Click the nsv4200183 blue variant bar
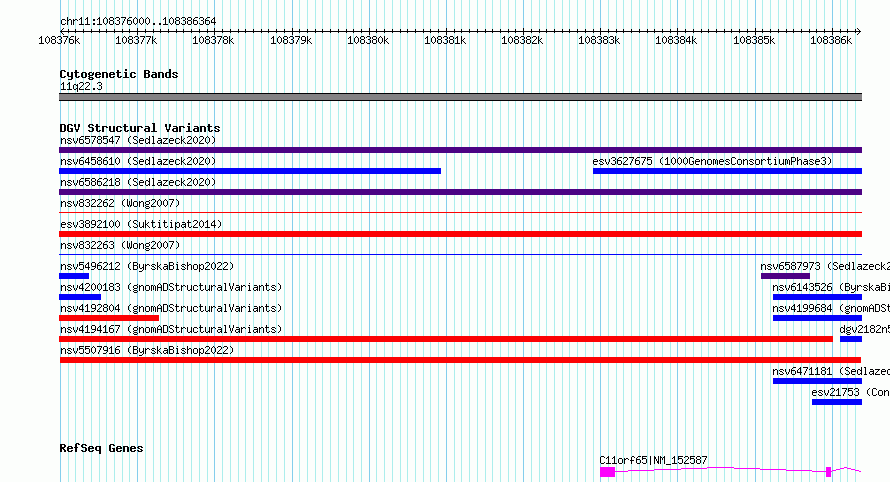This screenshot has width=890, height=482. click(x=80, y=297)
